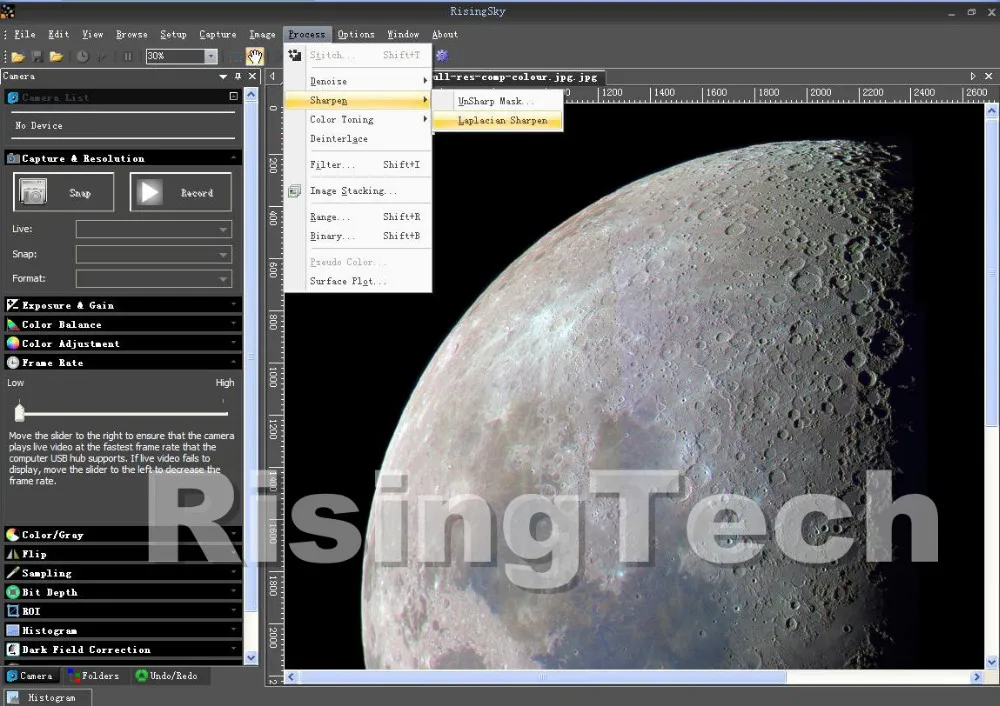Click the ROI panel icon
The width and height of the screenshot is (1000, 706).
(x=12, y=610)
